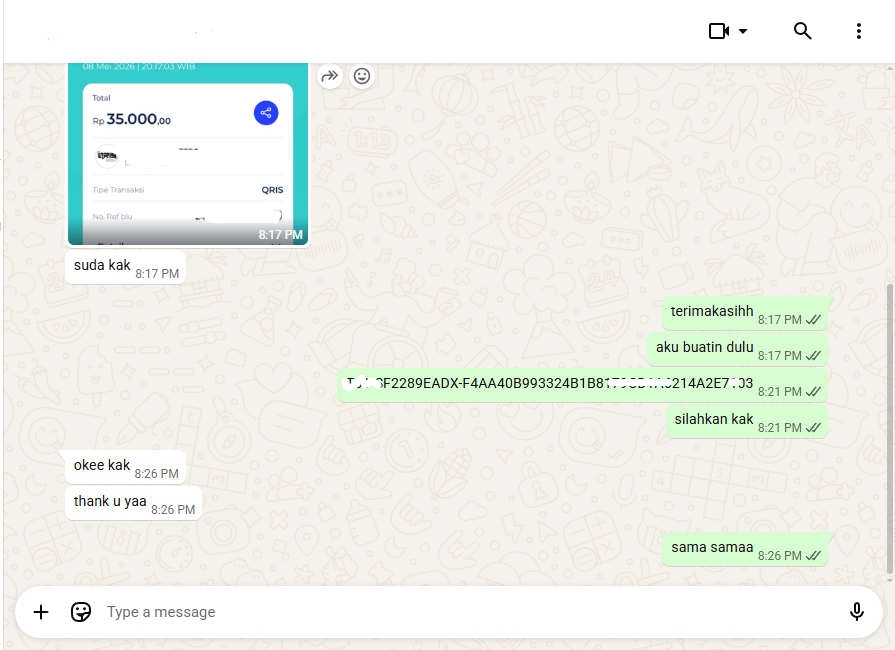Select the 'silahkan kak' message
This screenshot has width=895, height=650.
tap(747, 421)
